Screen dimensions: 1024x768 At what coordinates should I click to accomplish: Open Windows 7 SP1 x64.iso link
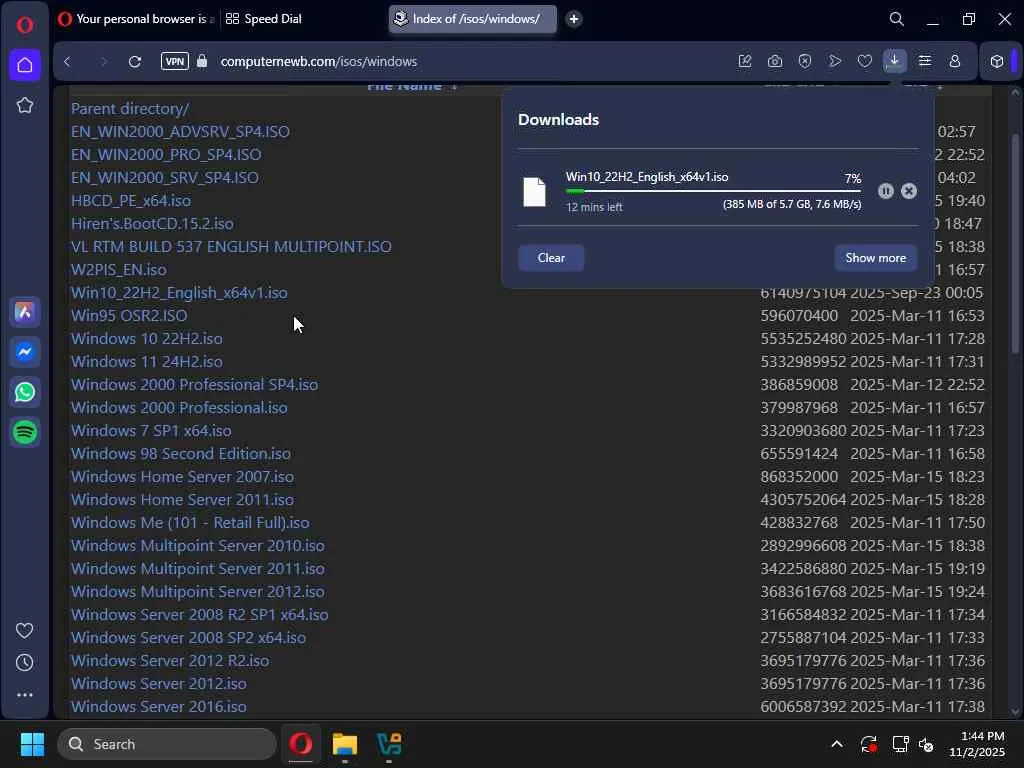pos(151,430)
